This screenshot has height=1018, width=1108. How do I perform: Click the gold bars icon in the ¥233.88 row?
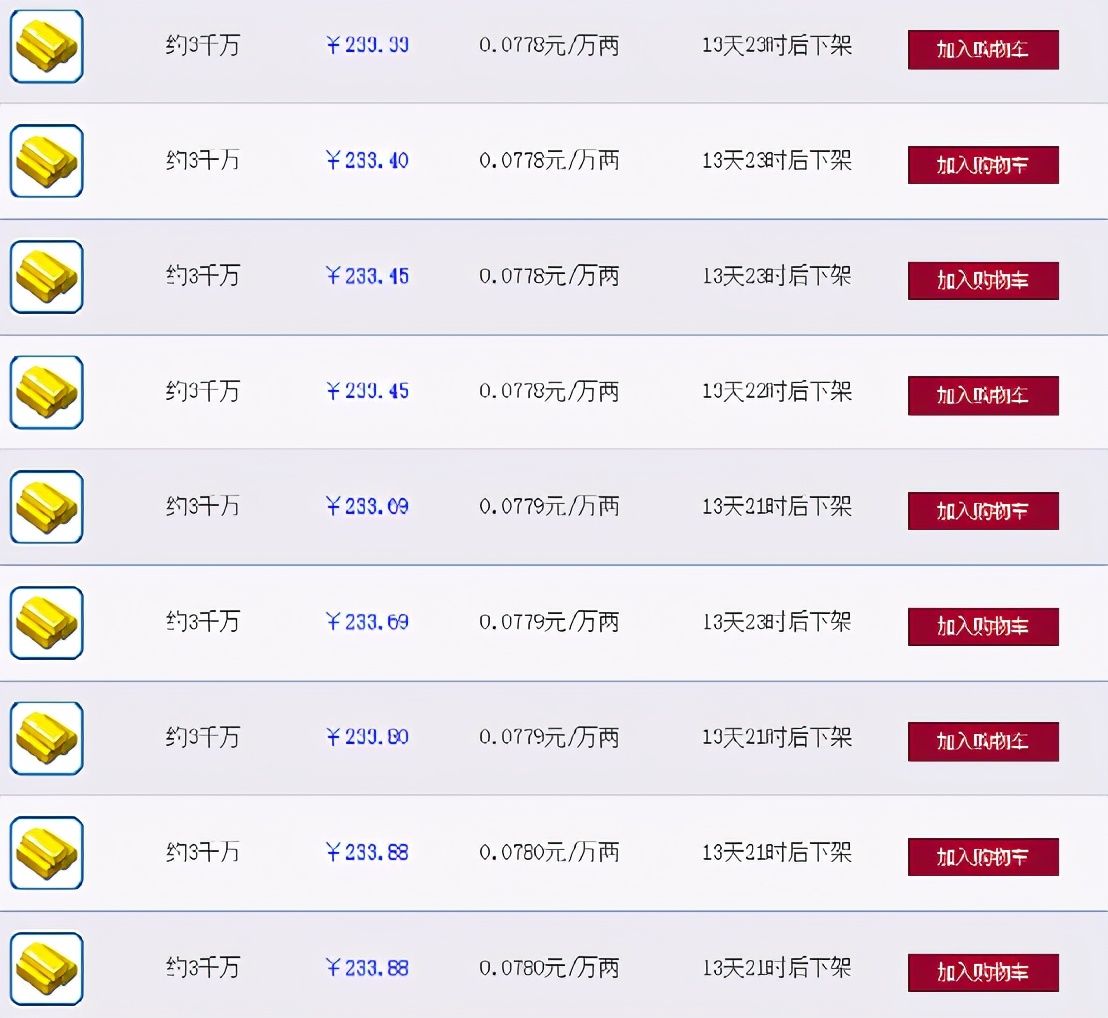pos(46,856)
